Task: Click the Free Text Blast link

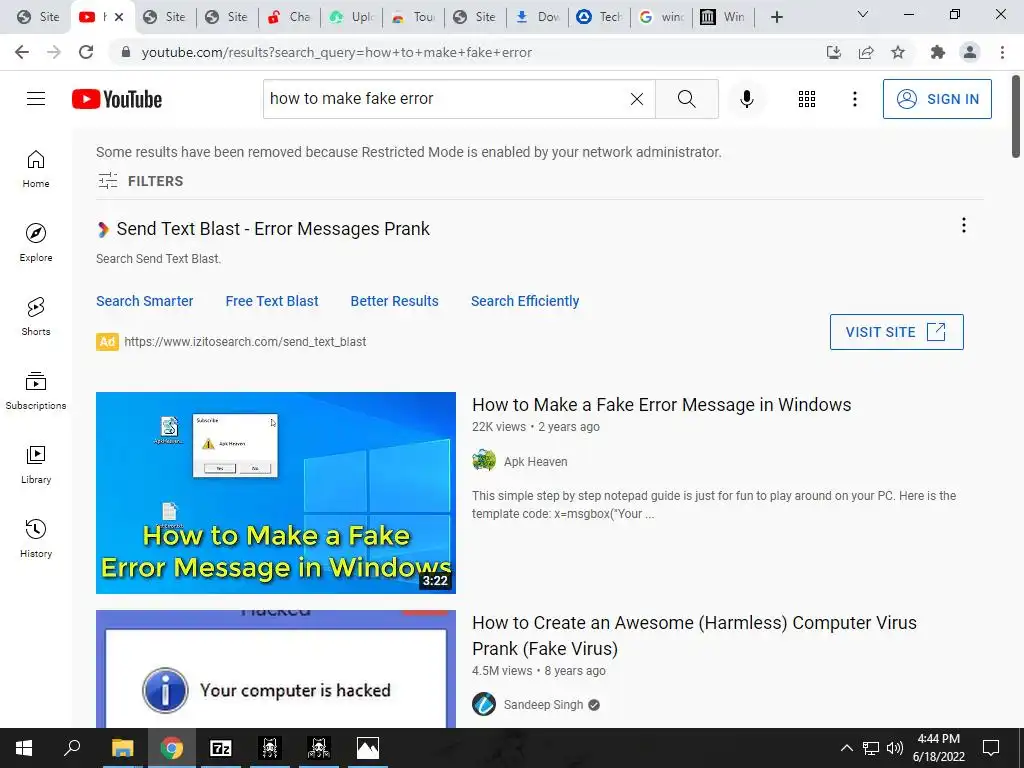Action: coord(272,301)
